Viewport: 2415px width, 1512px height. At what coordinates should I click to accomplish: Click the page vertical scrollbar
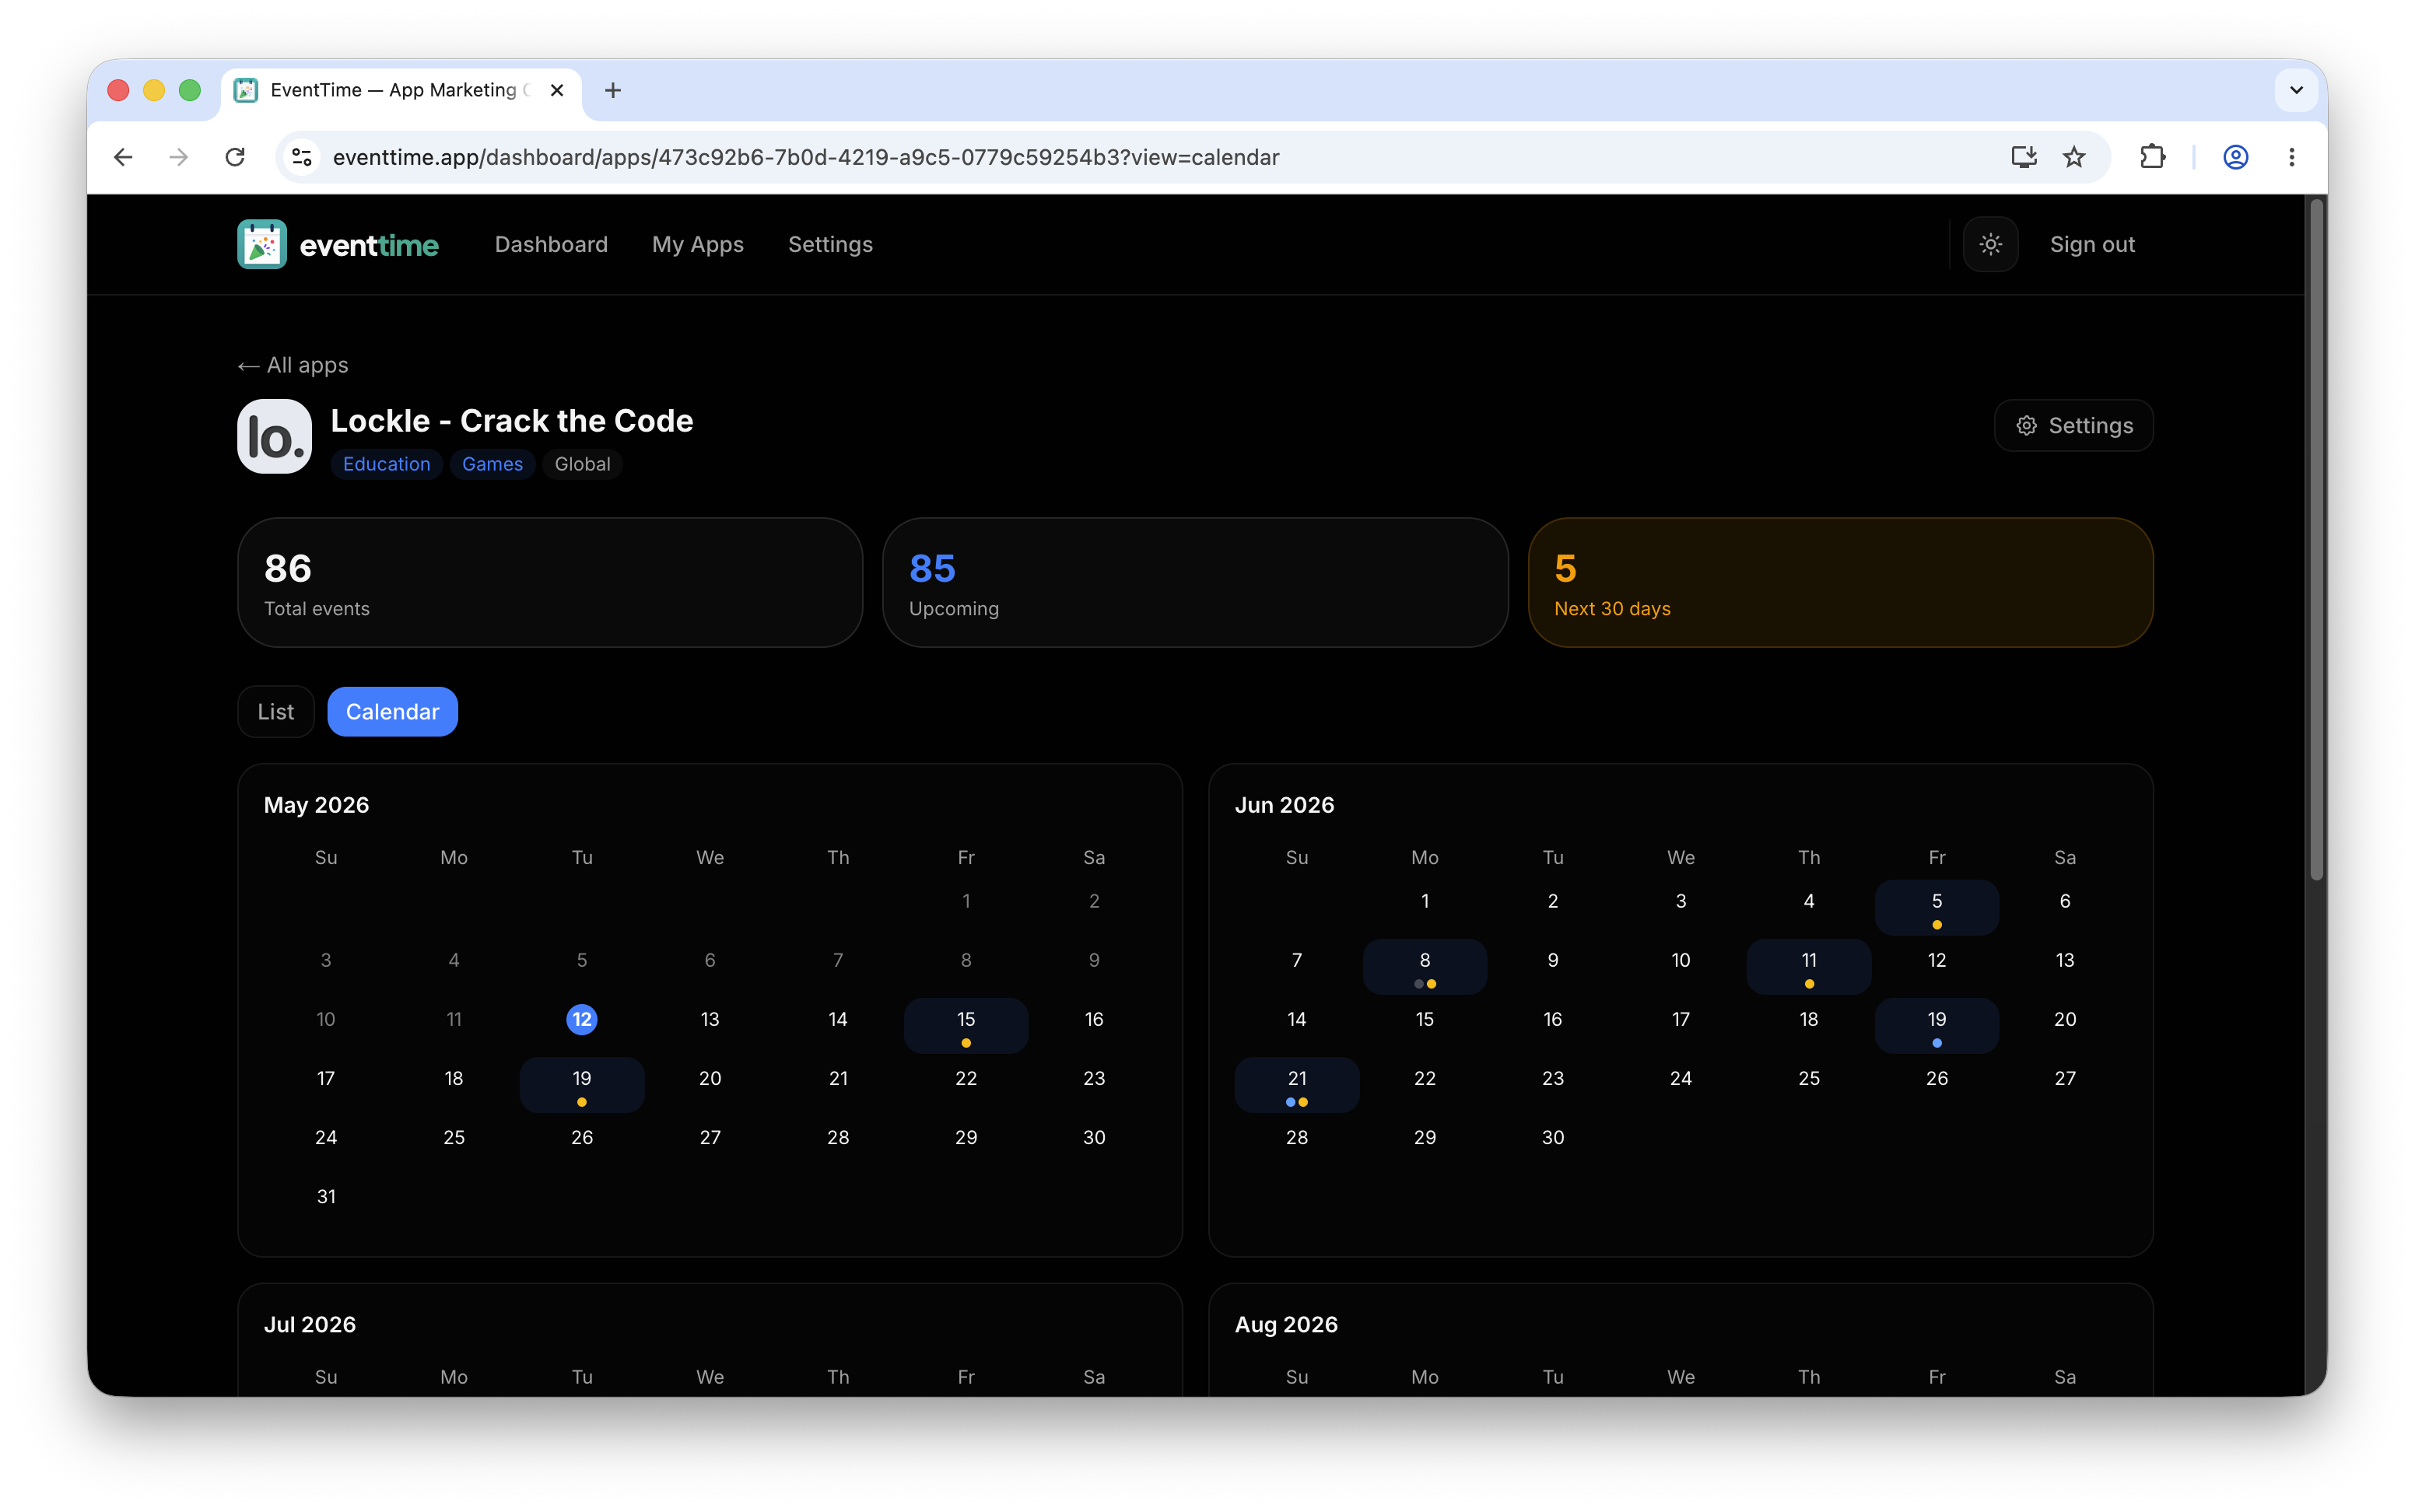2316,540
